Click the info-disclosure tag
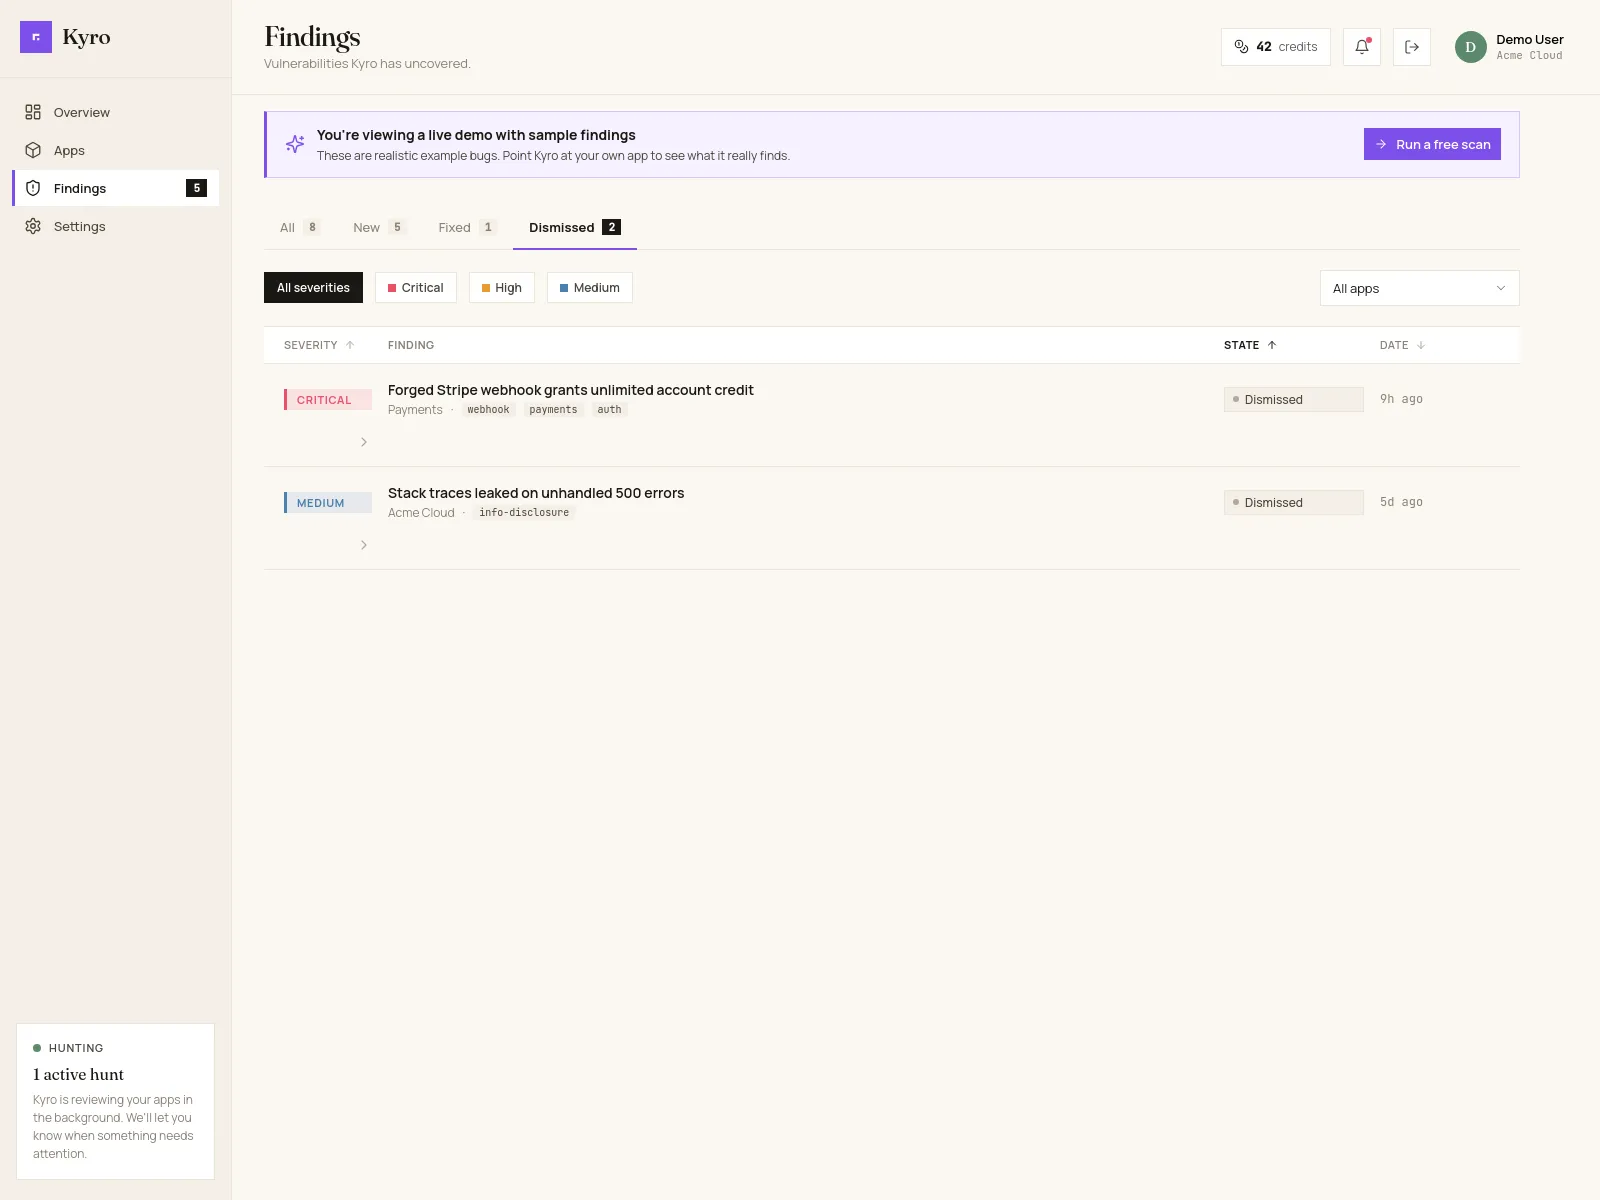The height and width of the screenshot is (1200, 1600). tap(524, 513)
